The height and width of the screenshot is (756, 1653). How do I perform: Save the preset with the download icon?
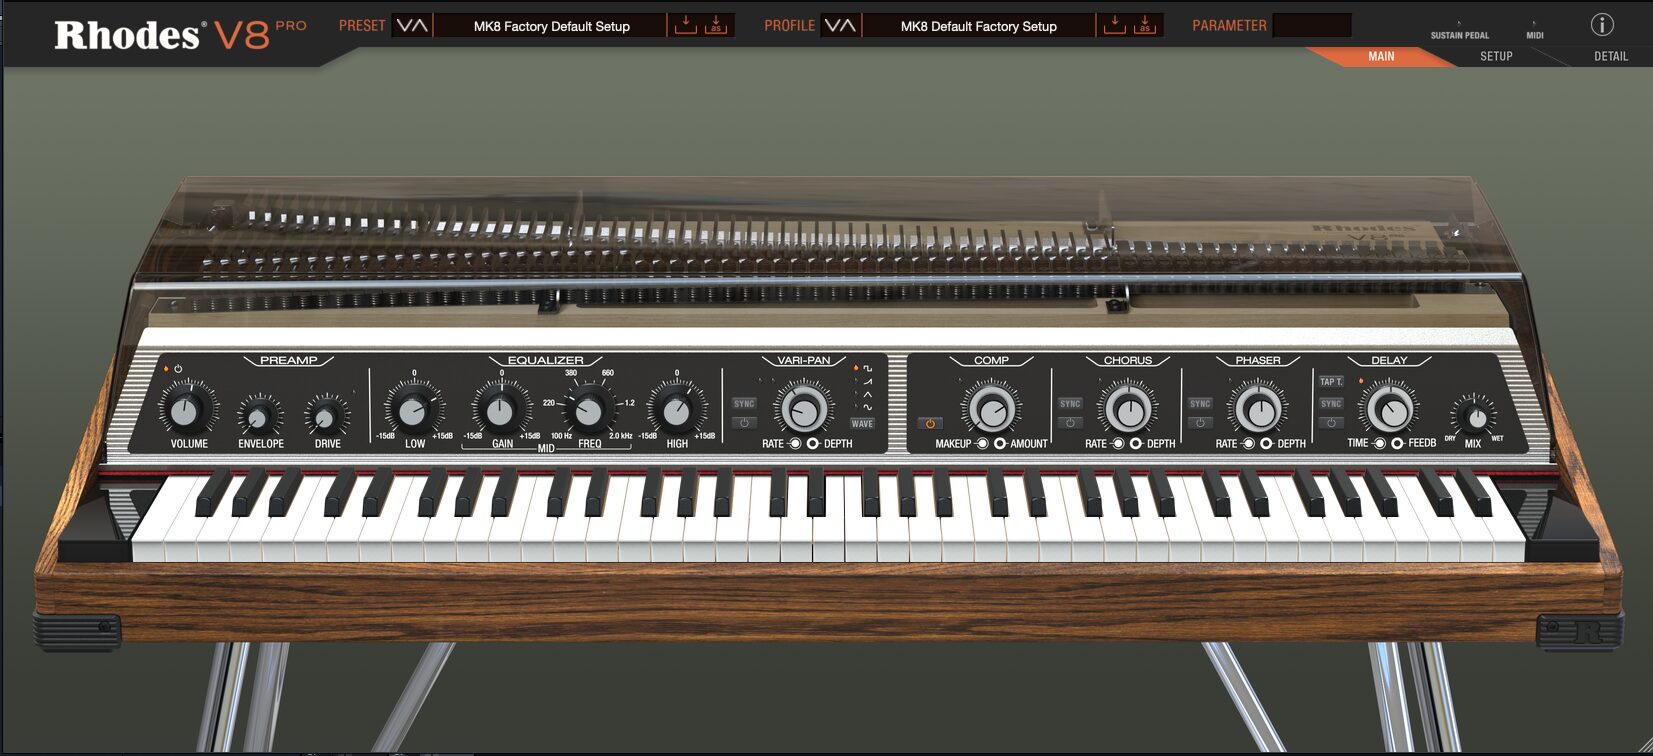pos(685,25)
